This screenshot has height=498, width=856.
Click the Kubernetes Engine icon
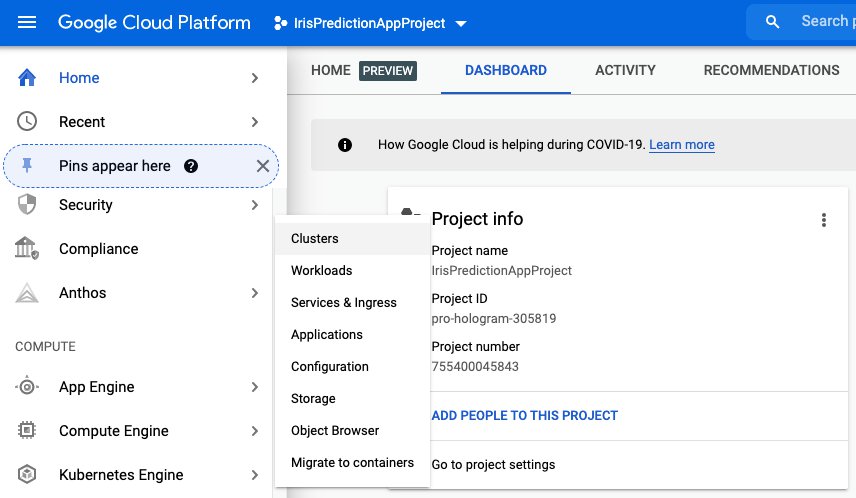tap(27, 475)
